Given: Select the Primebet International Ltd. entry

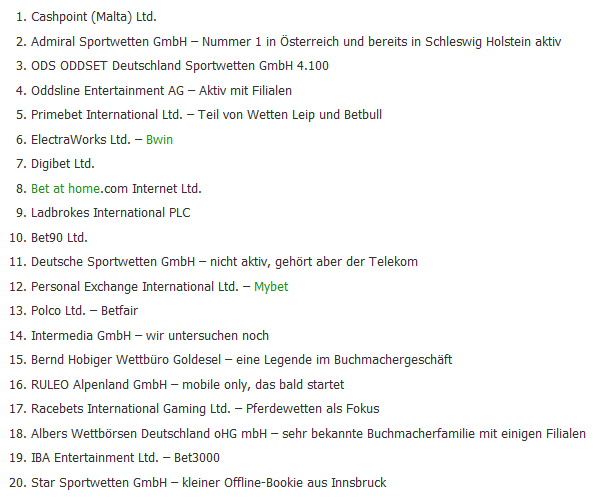Looking at the screenshot, I should click(x=207, y=115).
